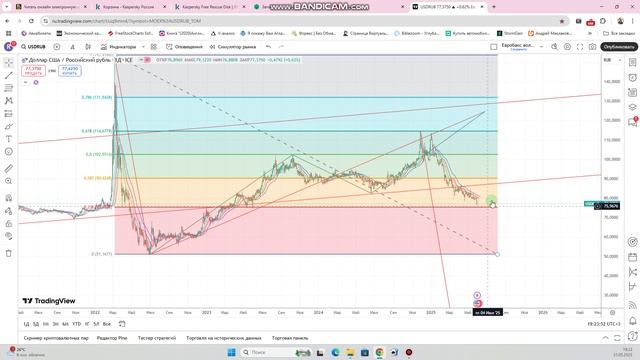
Task: Open Торговля на исторических данных tab
Action: 224,338
